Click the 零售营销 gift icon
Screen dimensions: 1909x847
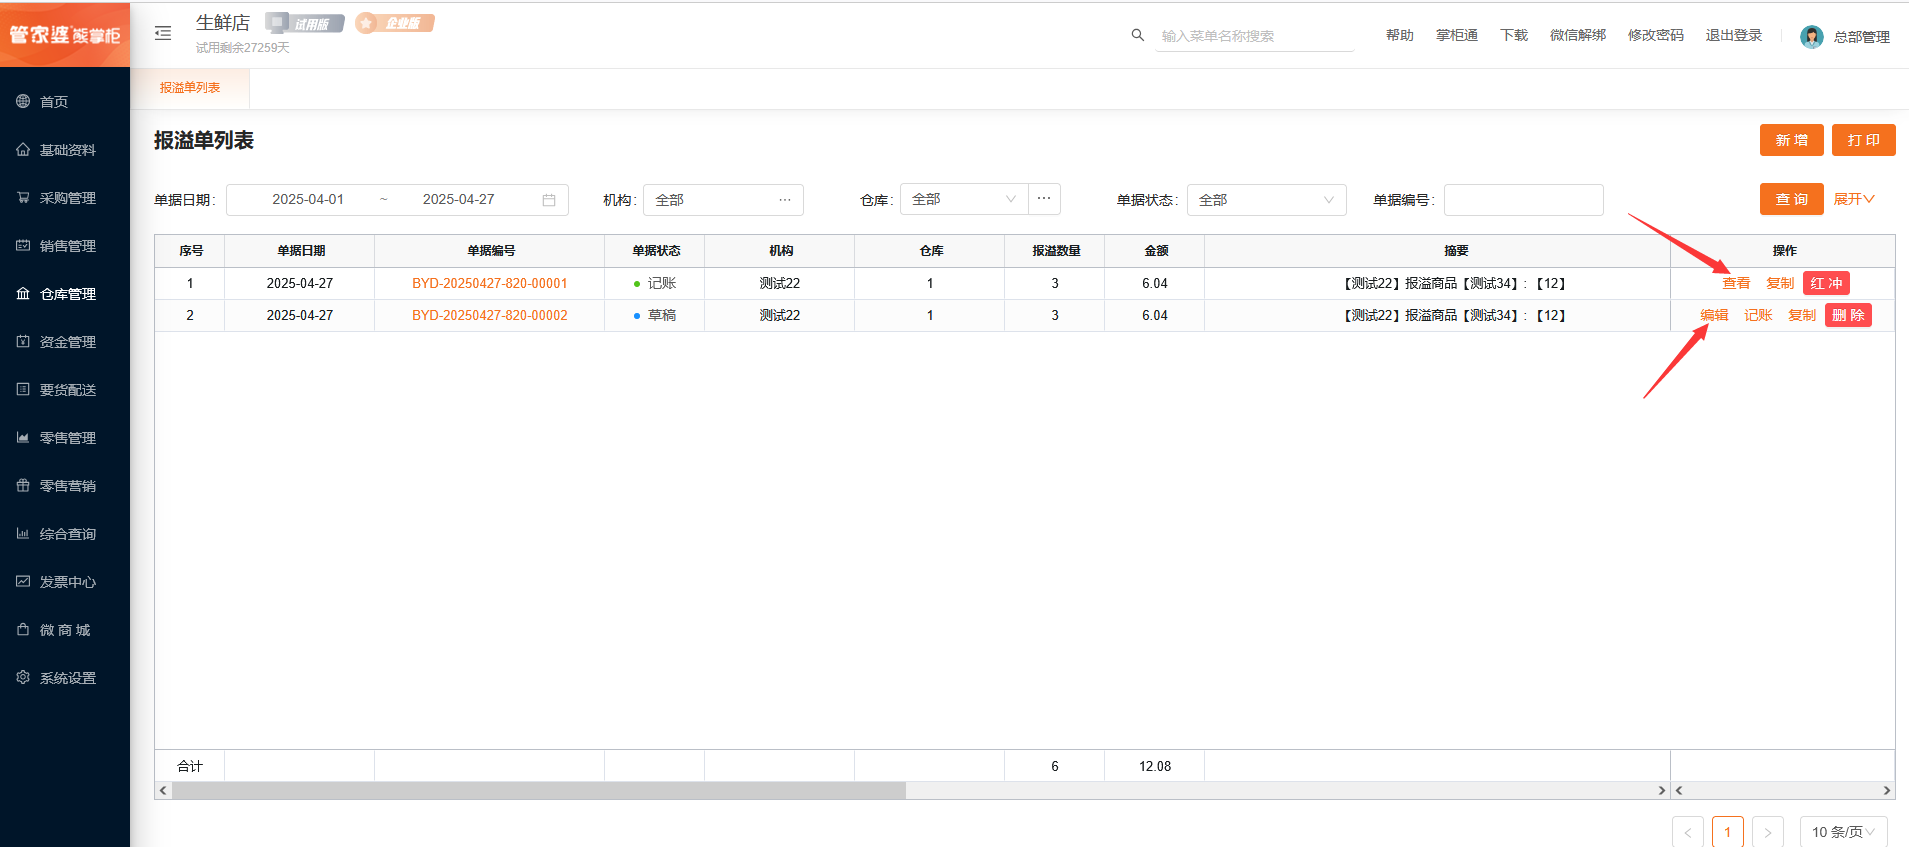23,485
